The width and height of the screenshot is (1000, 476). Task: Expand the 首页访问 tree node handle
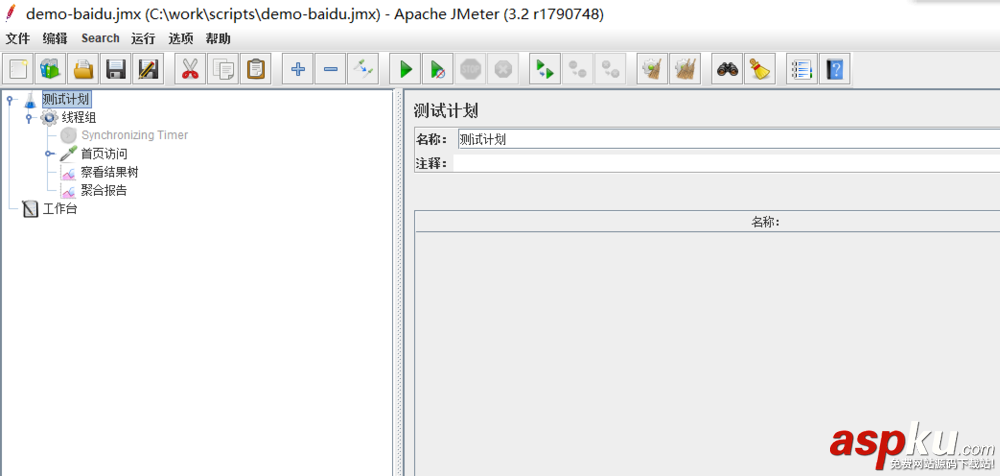(48, 154)
